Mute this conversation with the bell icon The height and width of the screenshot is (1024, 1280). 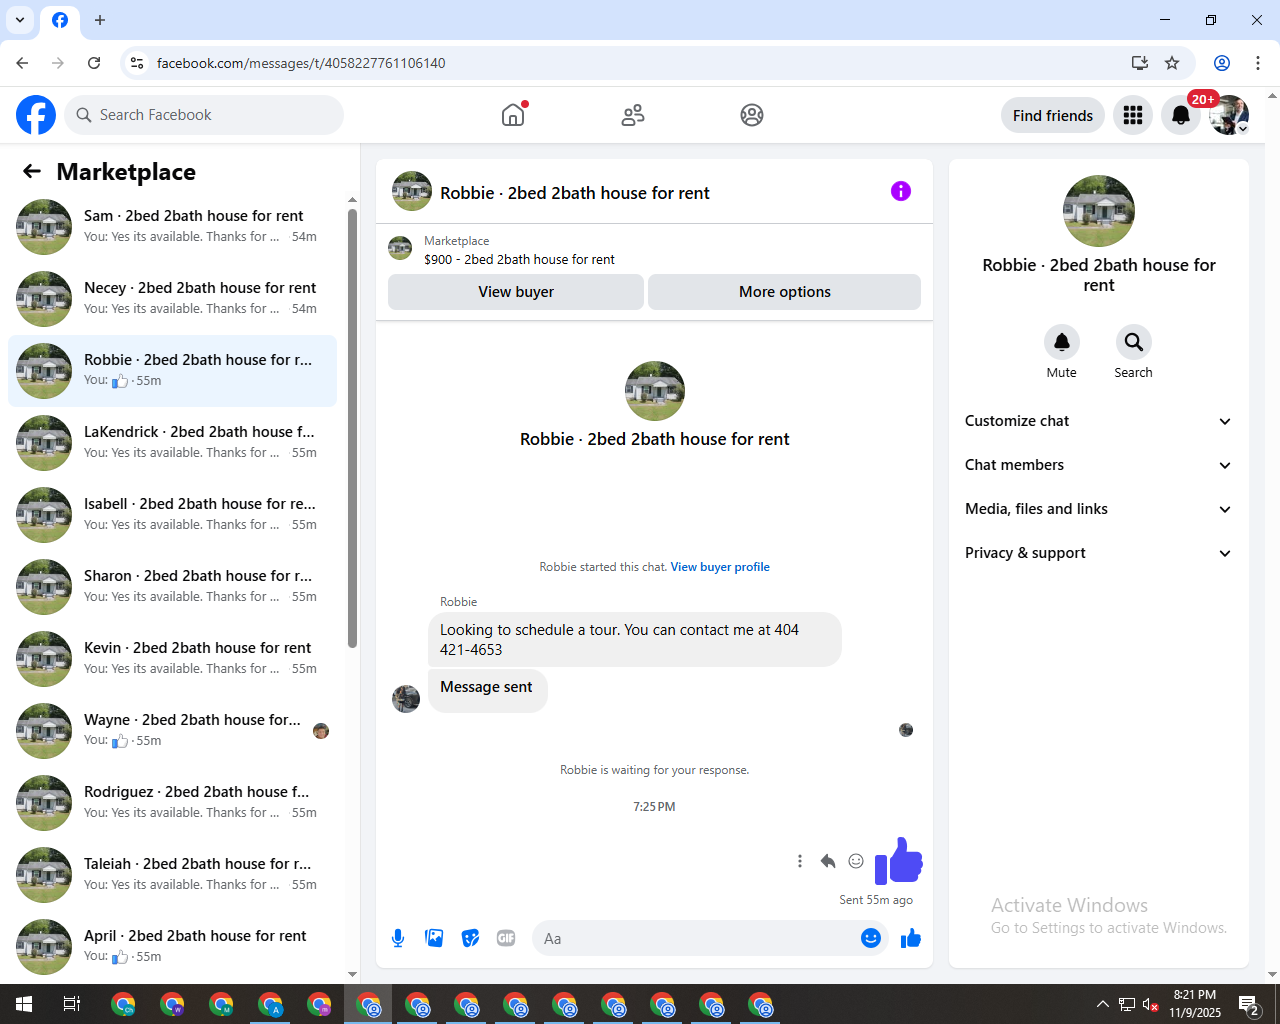1062,342
